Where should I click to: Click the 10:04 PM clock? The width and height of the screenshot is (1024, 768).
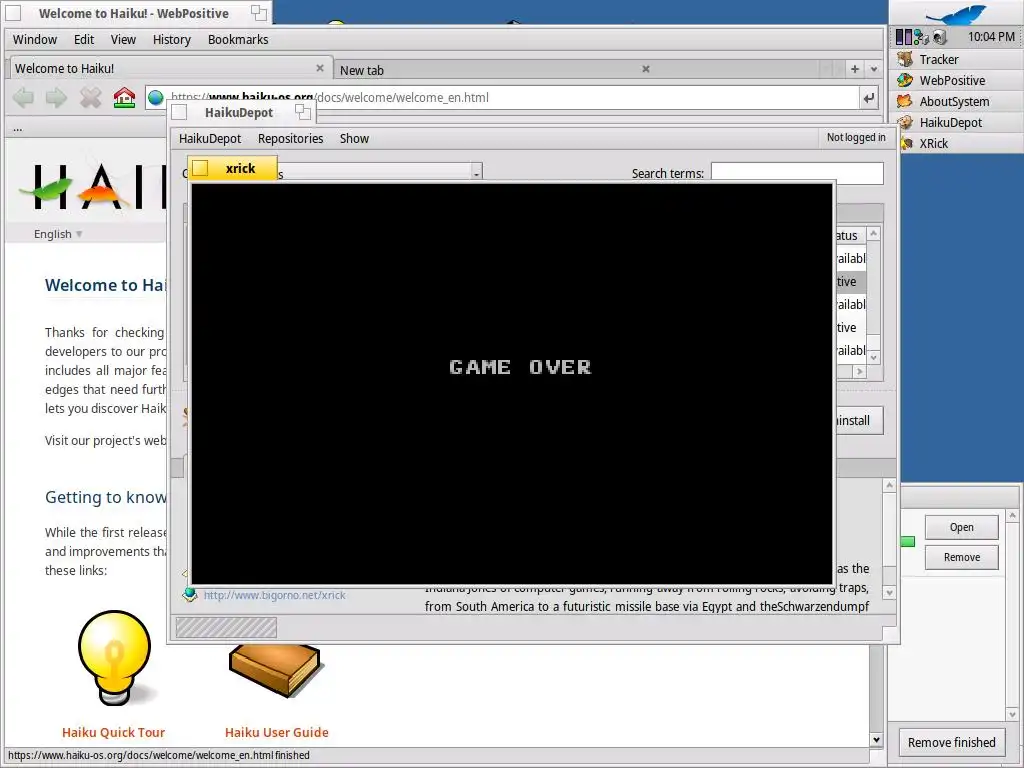click(x=991, y=37)
